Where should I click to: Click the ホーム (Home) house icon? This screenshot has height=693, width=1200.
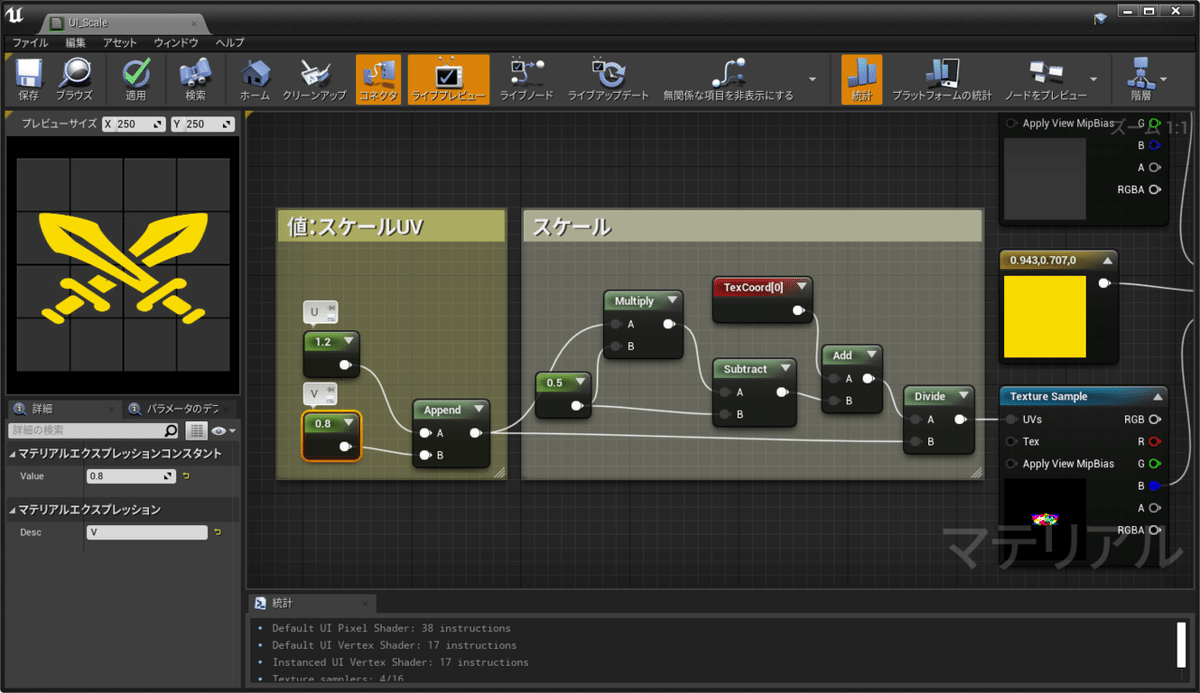[x=255, y=79]
